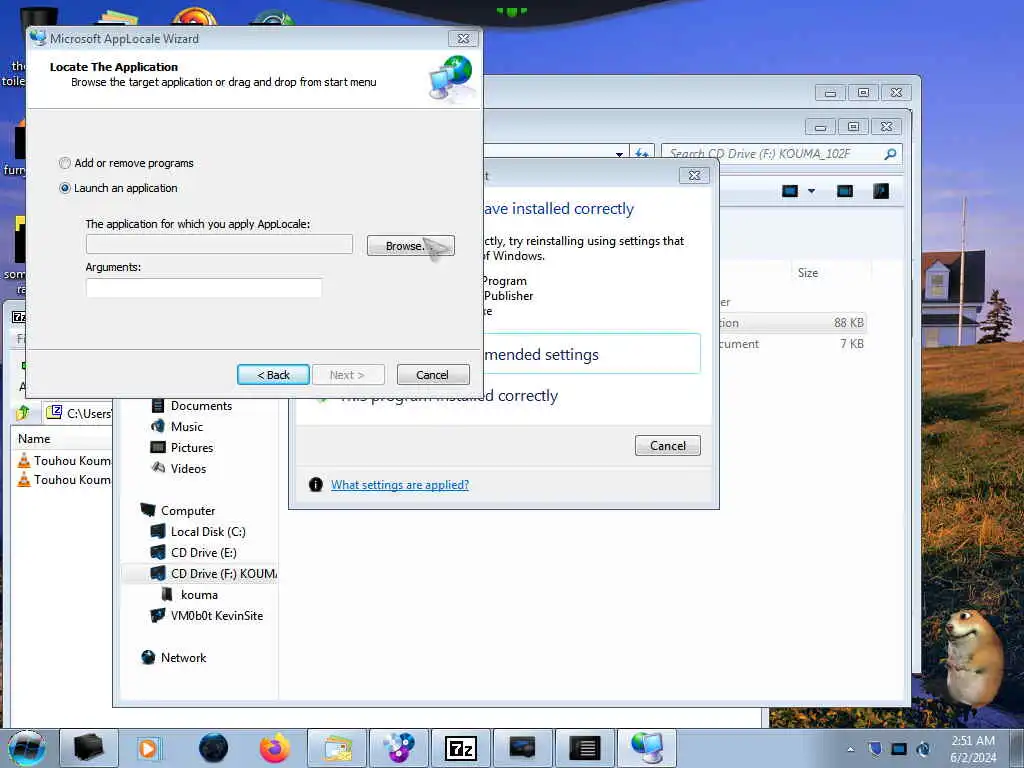
Task: Choose reinstall using recommended settings option
Action: [x=591, y=354]
